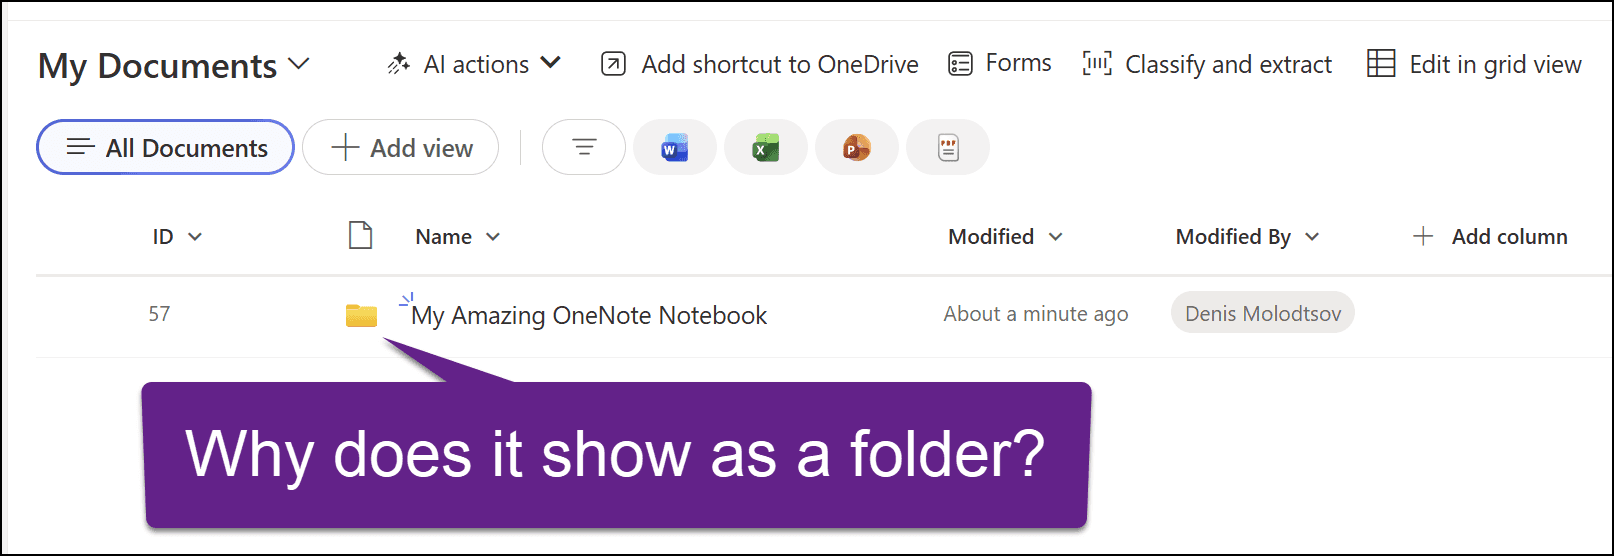The height and width of the screenshot is (556, 1614).
Task: Expand the AI actions menu
Action: coord(474,64)
